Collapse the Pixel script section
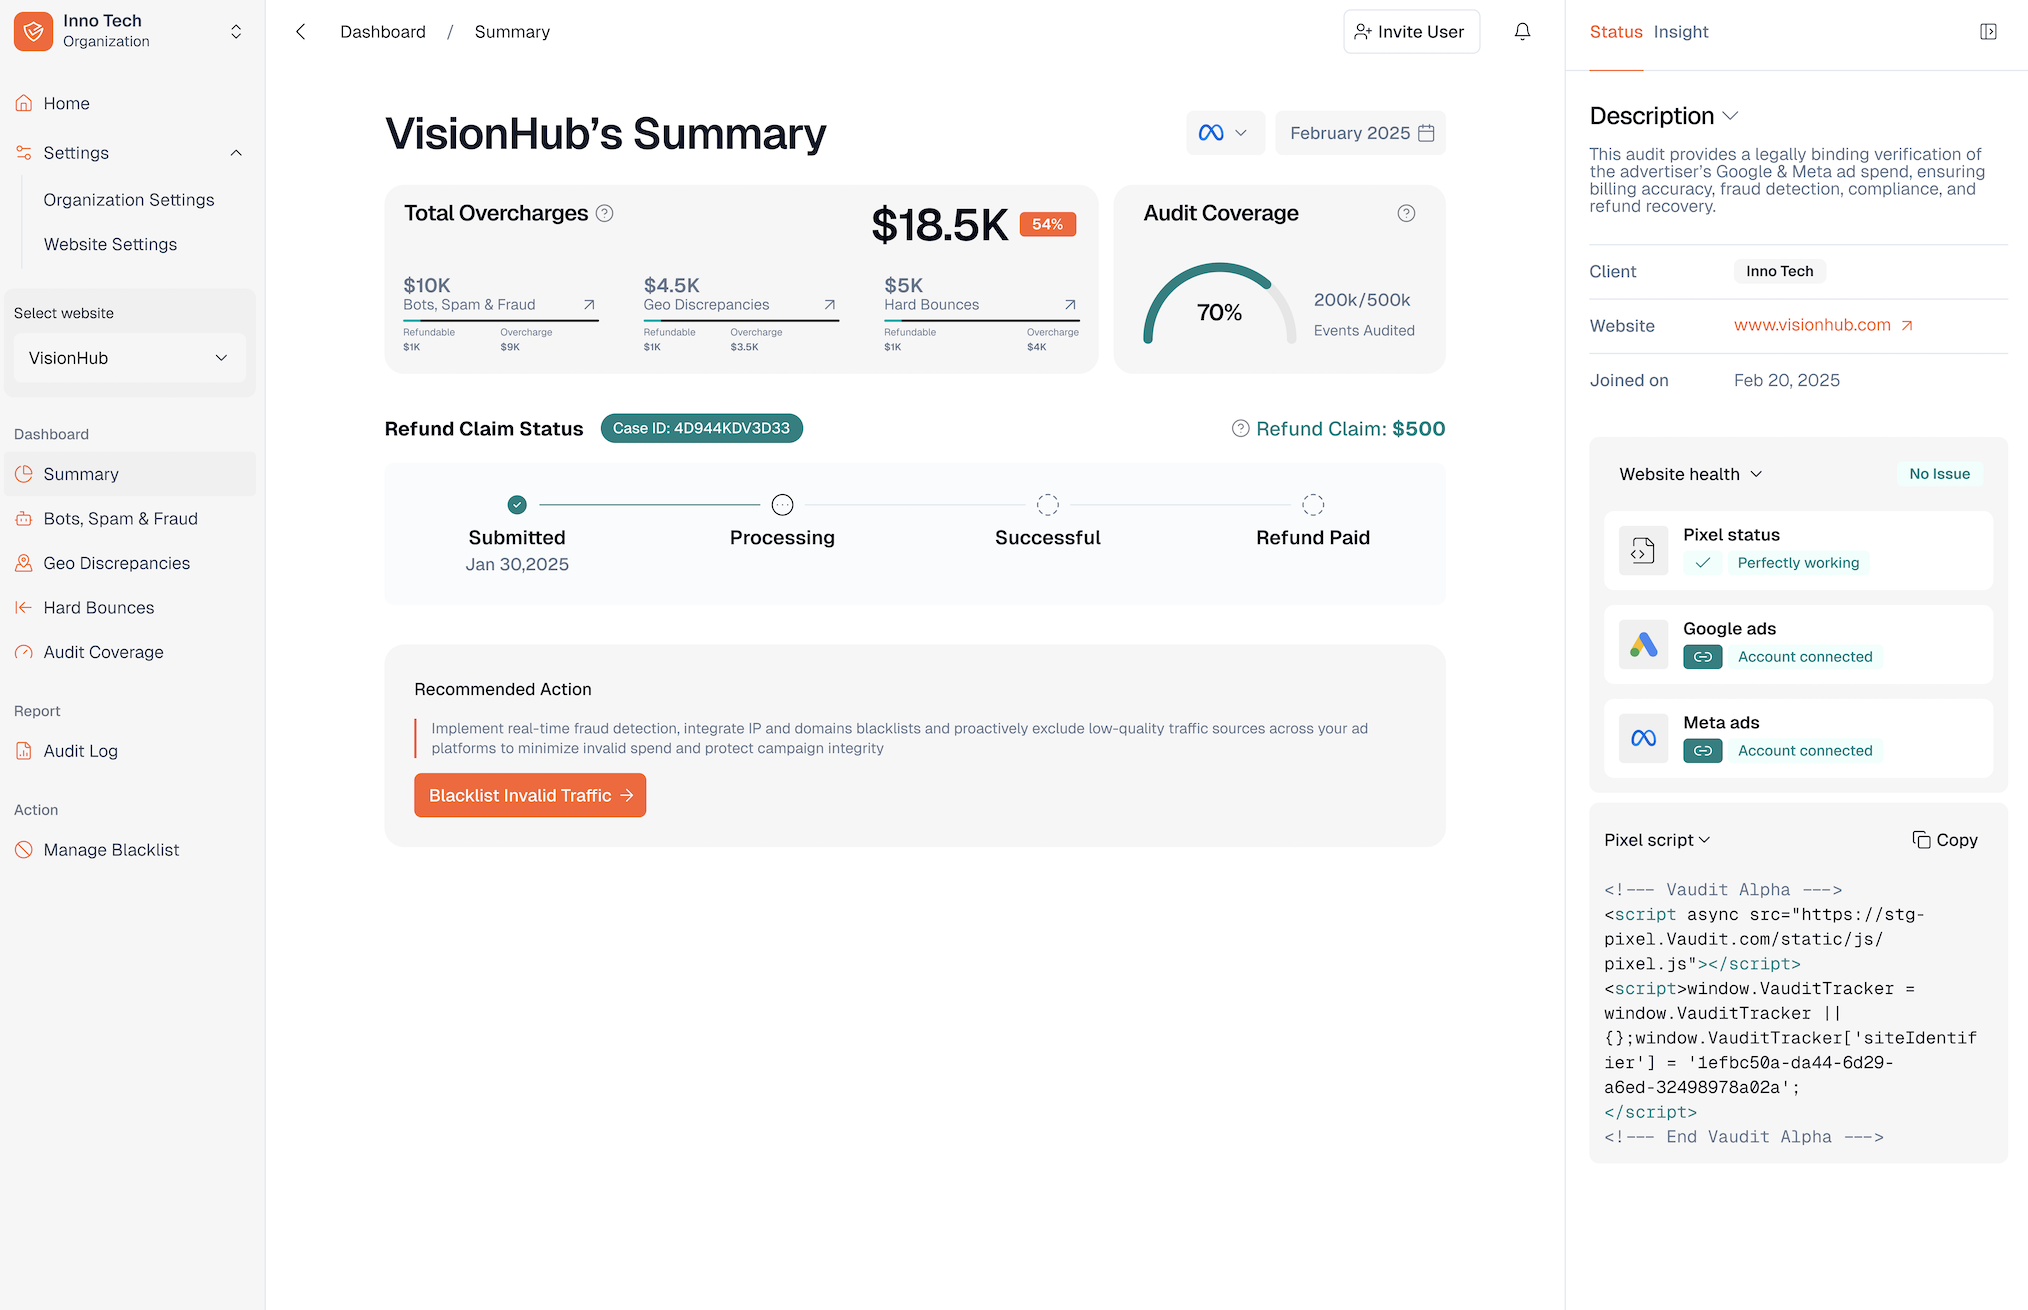Viewport: 2028px width, 1310px height. pyautogui.click(x=1704, y=840)
